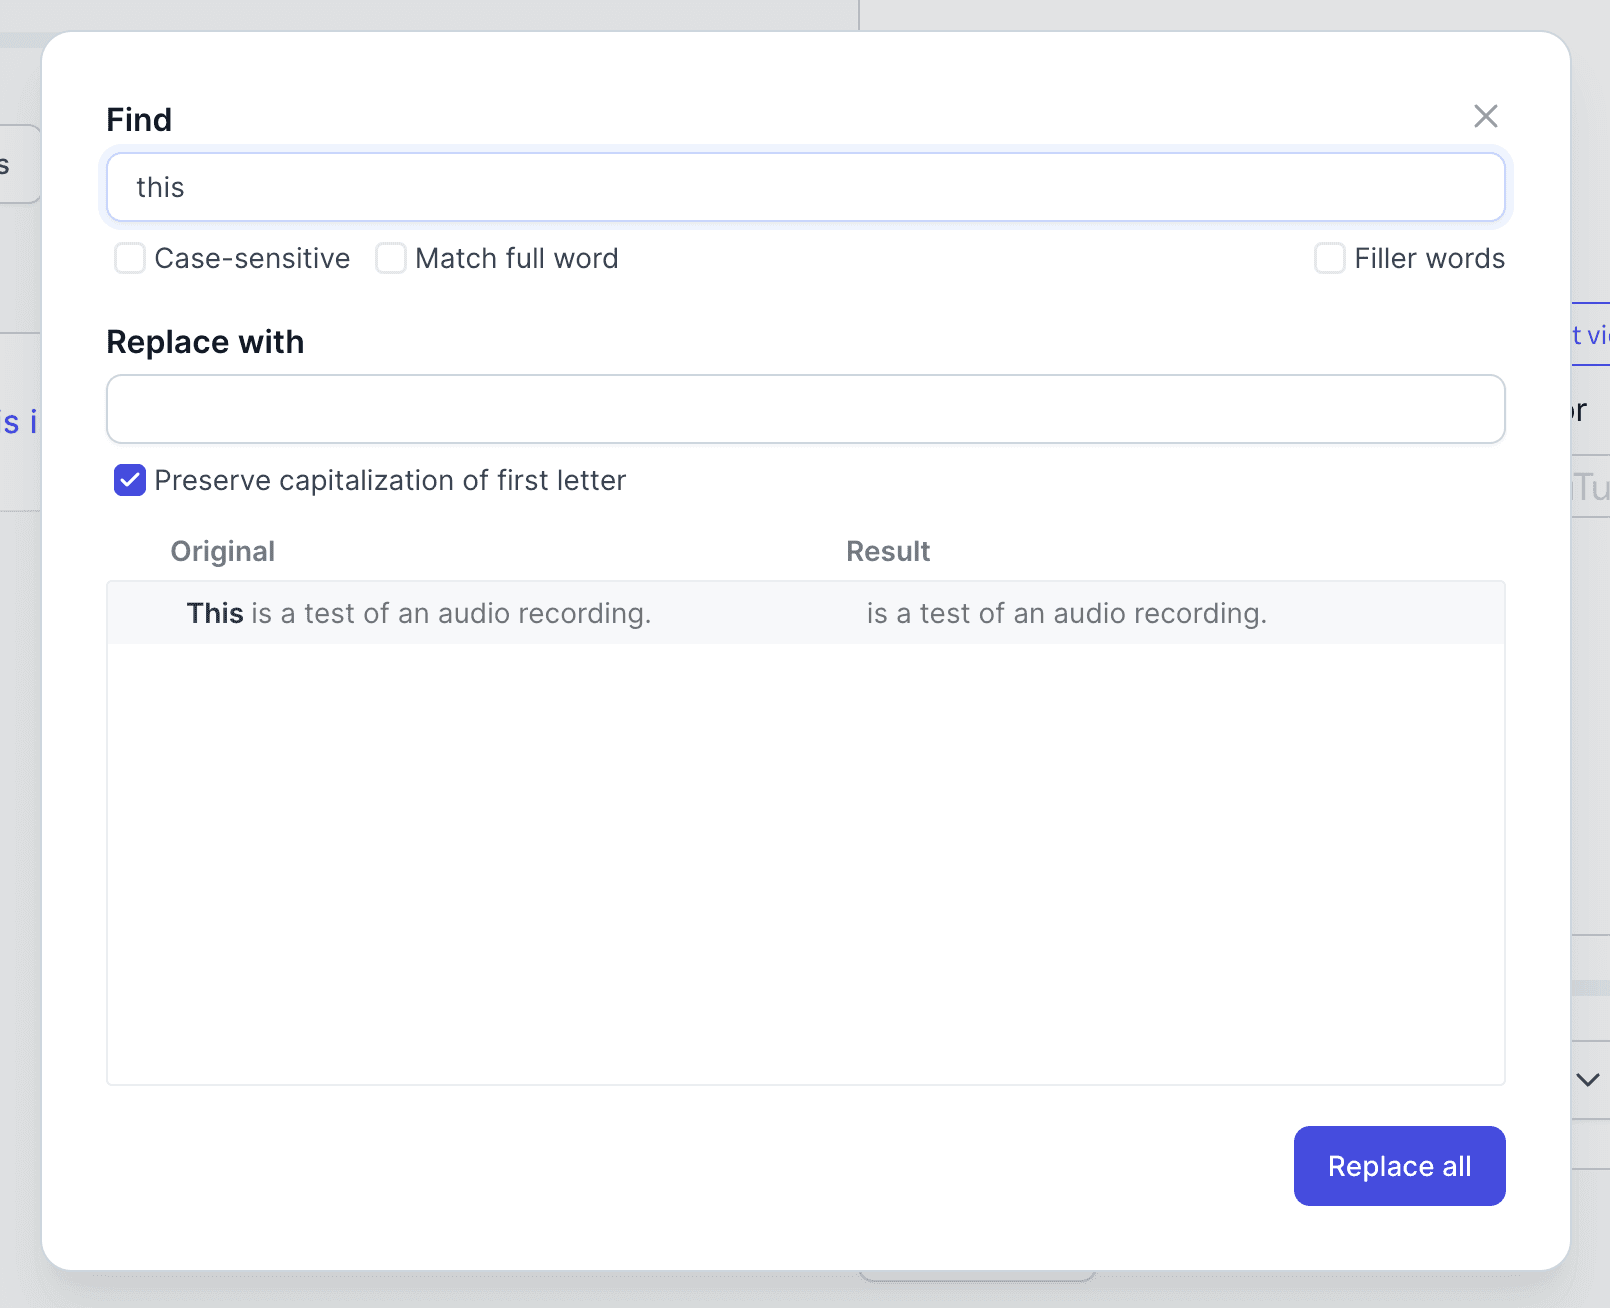Screen dimensions: 1610x1308
Task: Click the bold "This" match in Original
Action: (x=215, y=613)
